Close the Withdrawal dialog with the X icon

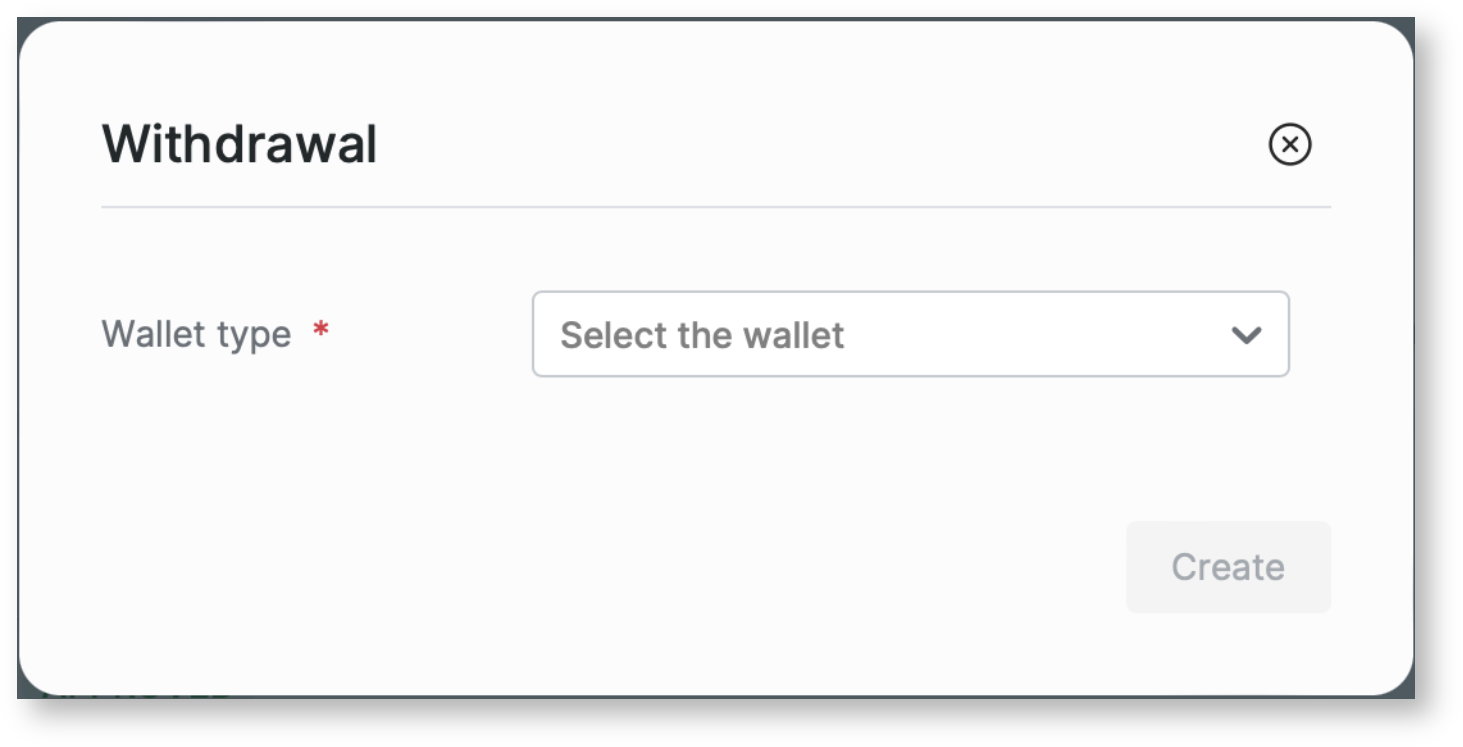coord(1289,145)
